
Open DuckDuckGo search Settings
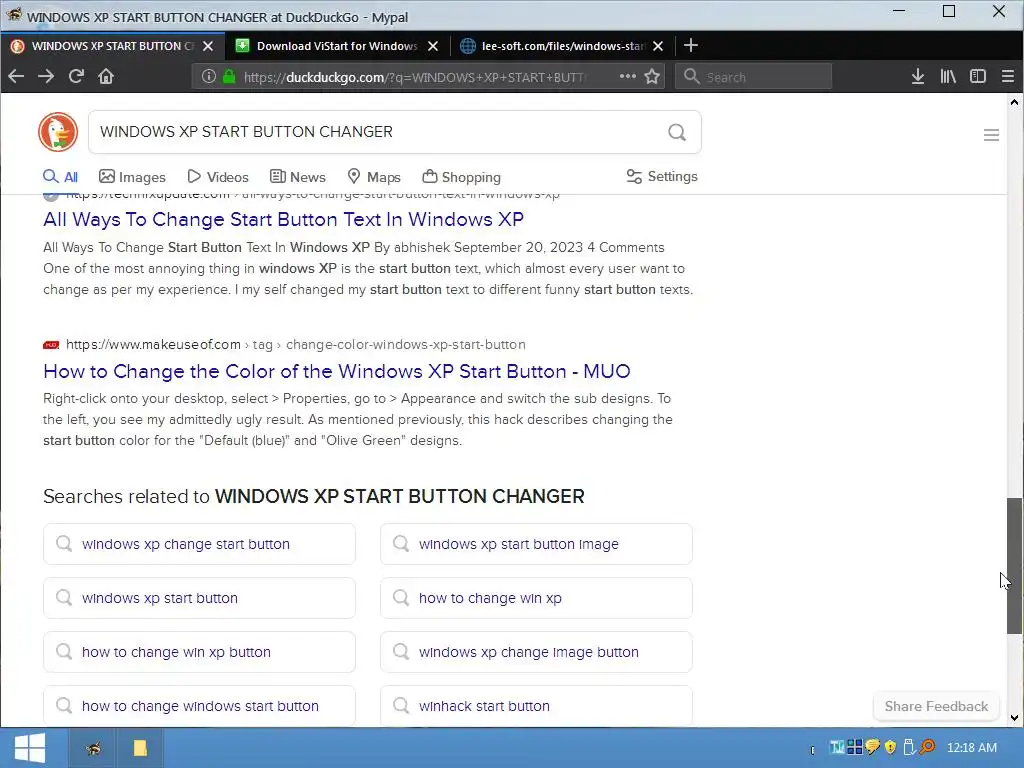662,176
